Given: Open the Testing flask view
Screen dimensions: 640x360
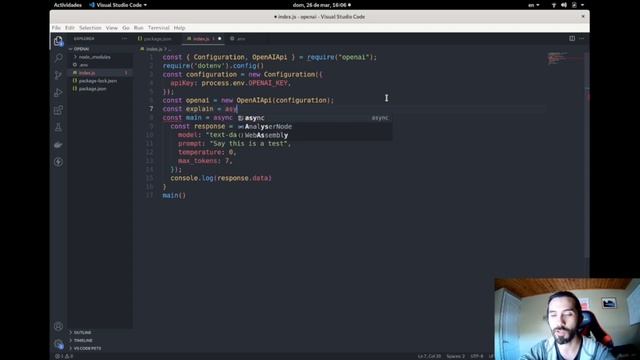Looking at the screenshot, I should point(58,127).
